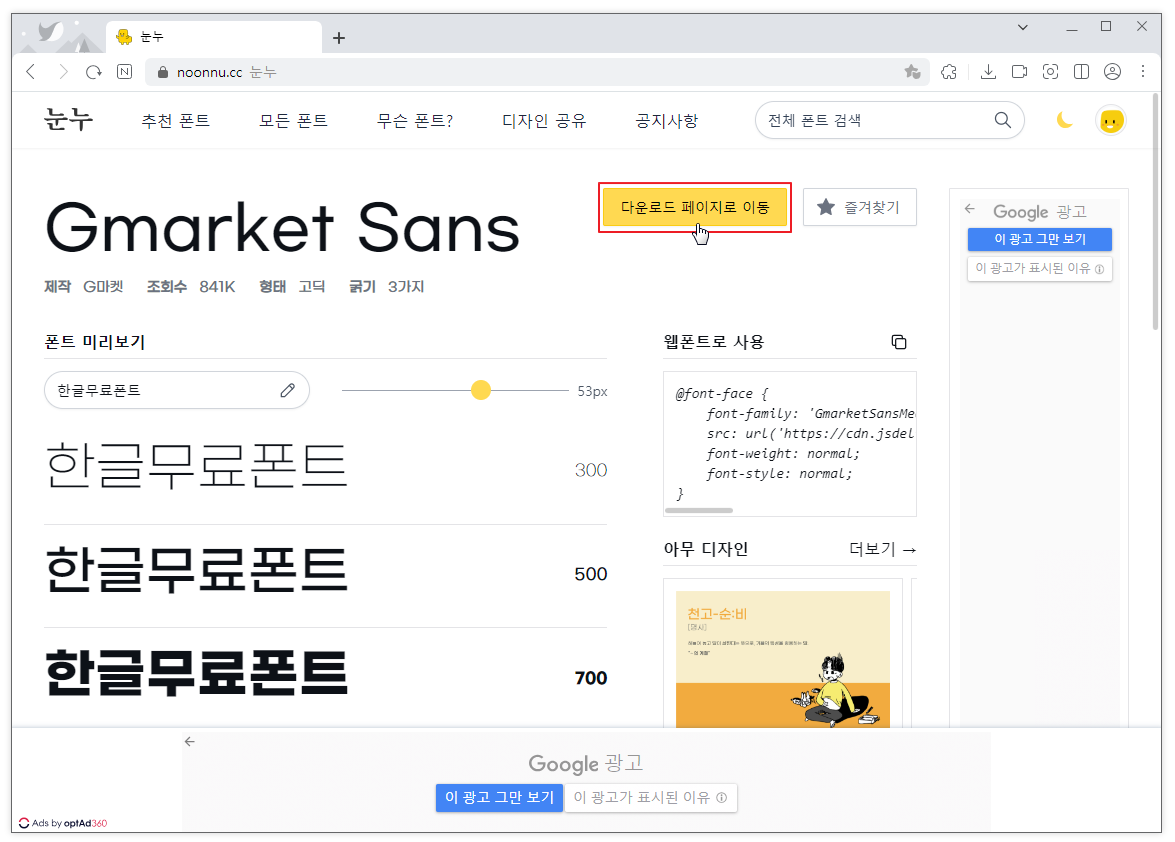Viewport: 1175px width, 842px height.
Task: Open the browser profile account icon
Action: (x=1113, y=72)
